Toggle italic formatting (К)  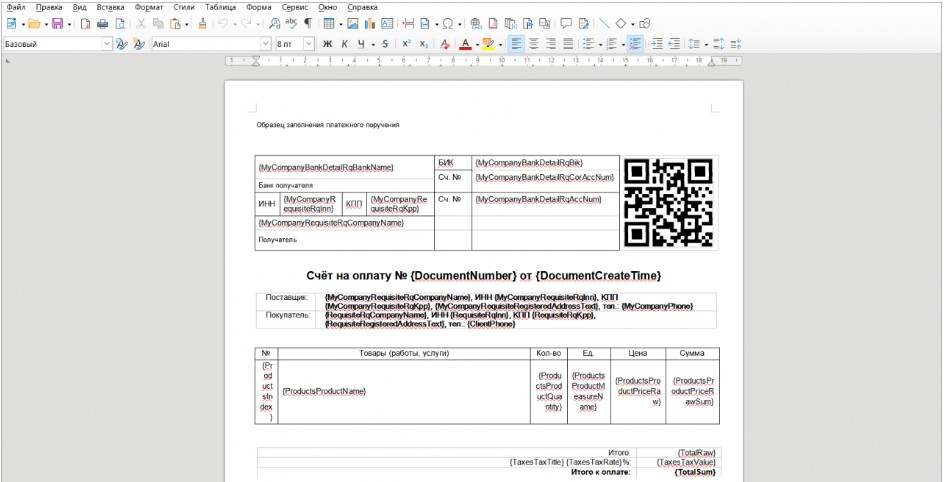click(344, 44)
